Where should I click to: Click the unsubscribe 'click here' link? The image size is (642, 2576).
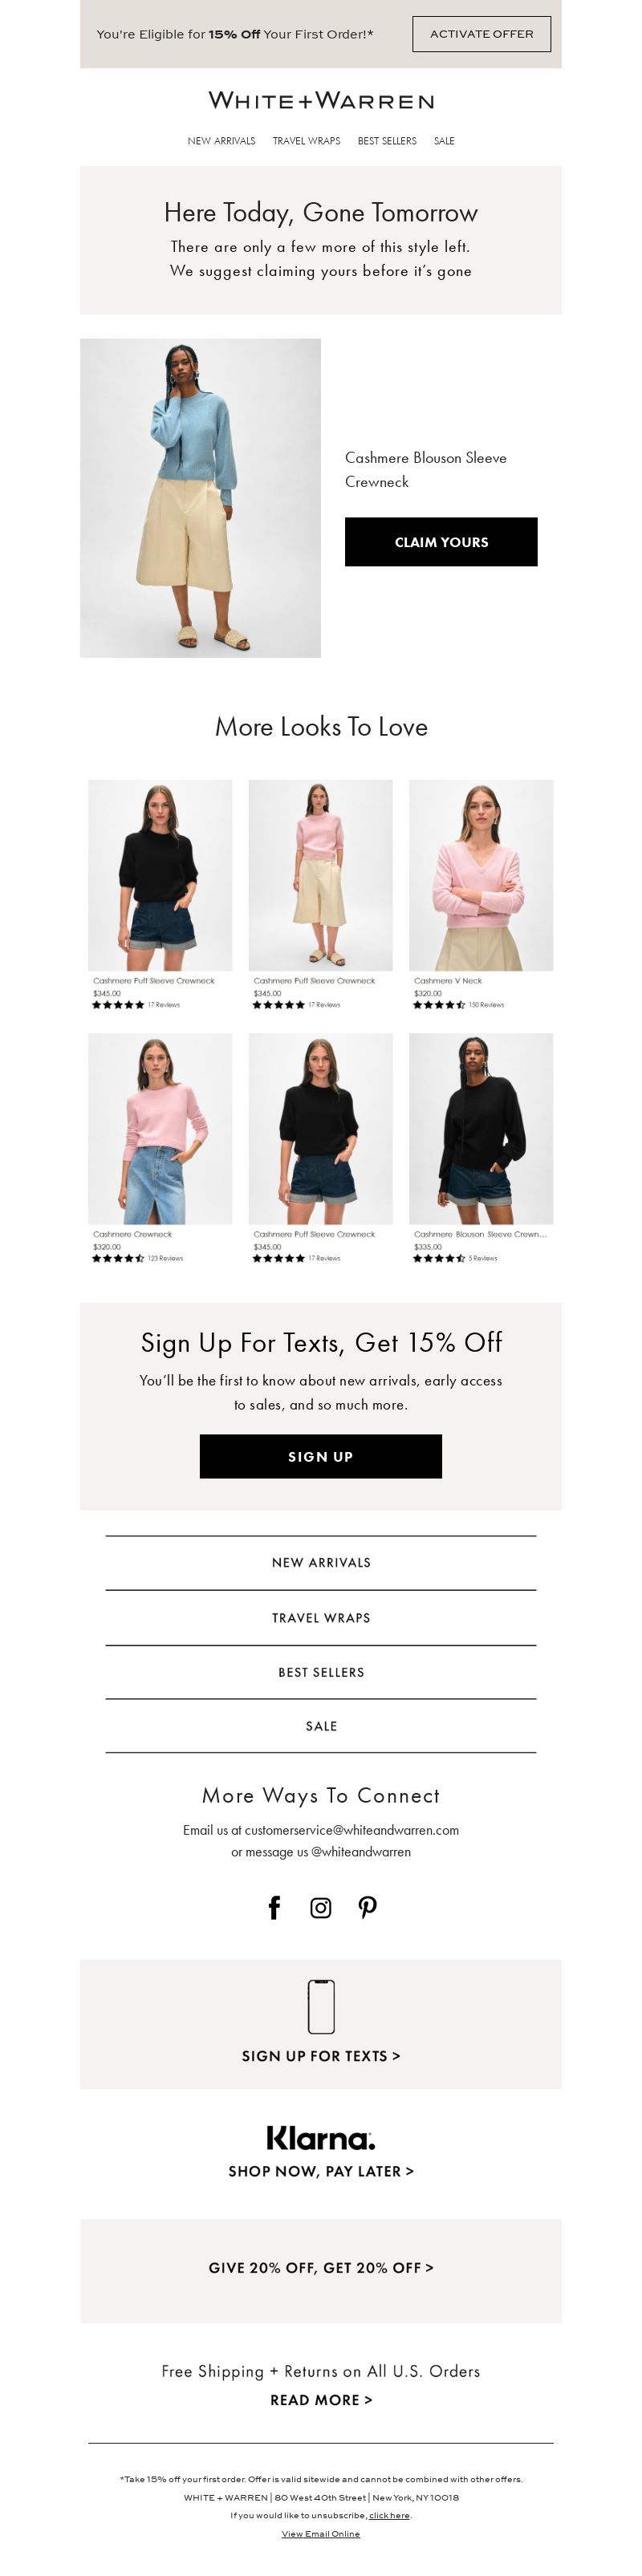pyautogui.click(x=389, y=2515)
